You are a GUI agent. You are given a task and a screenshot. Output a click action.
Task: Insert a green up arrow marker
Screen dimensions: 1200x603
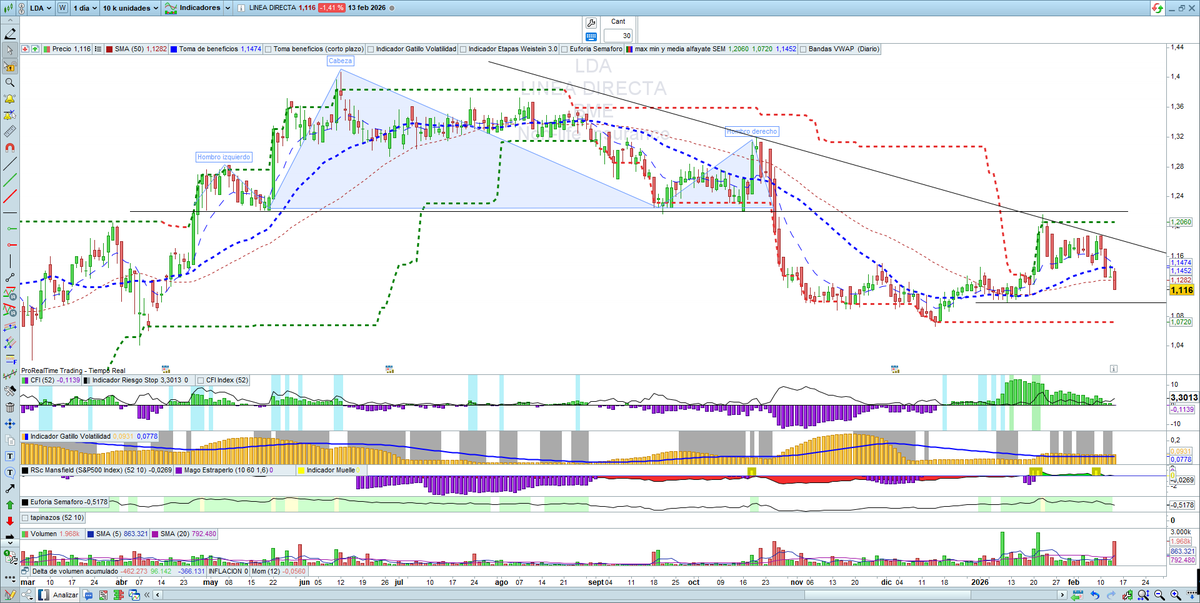pyautogui.click(x=10, y=504)
